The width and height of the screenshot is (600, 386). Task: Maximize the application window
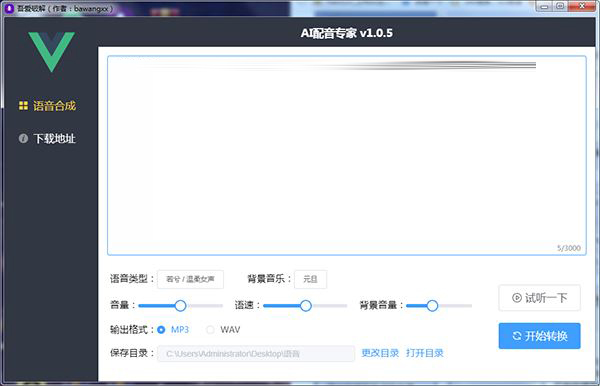click(560, 6)
